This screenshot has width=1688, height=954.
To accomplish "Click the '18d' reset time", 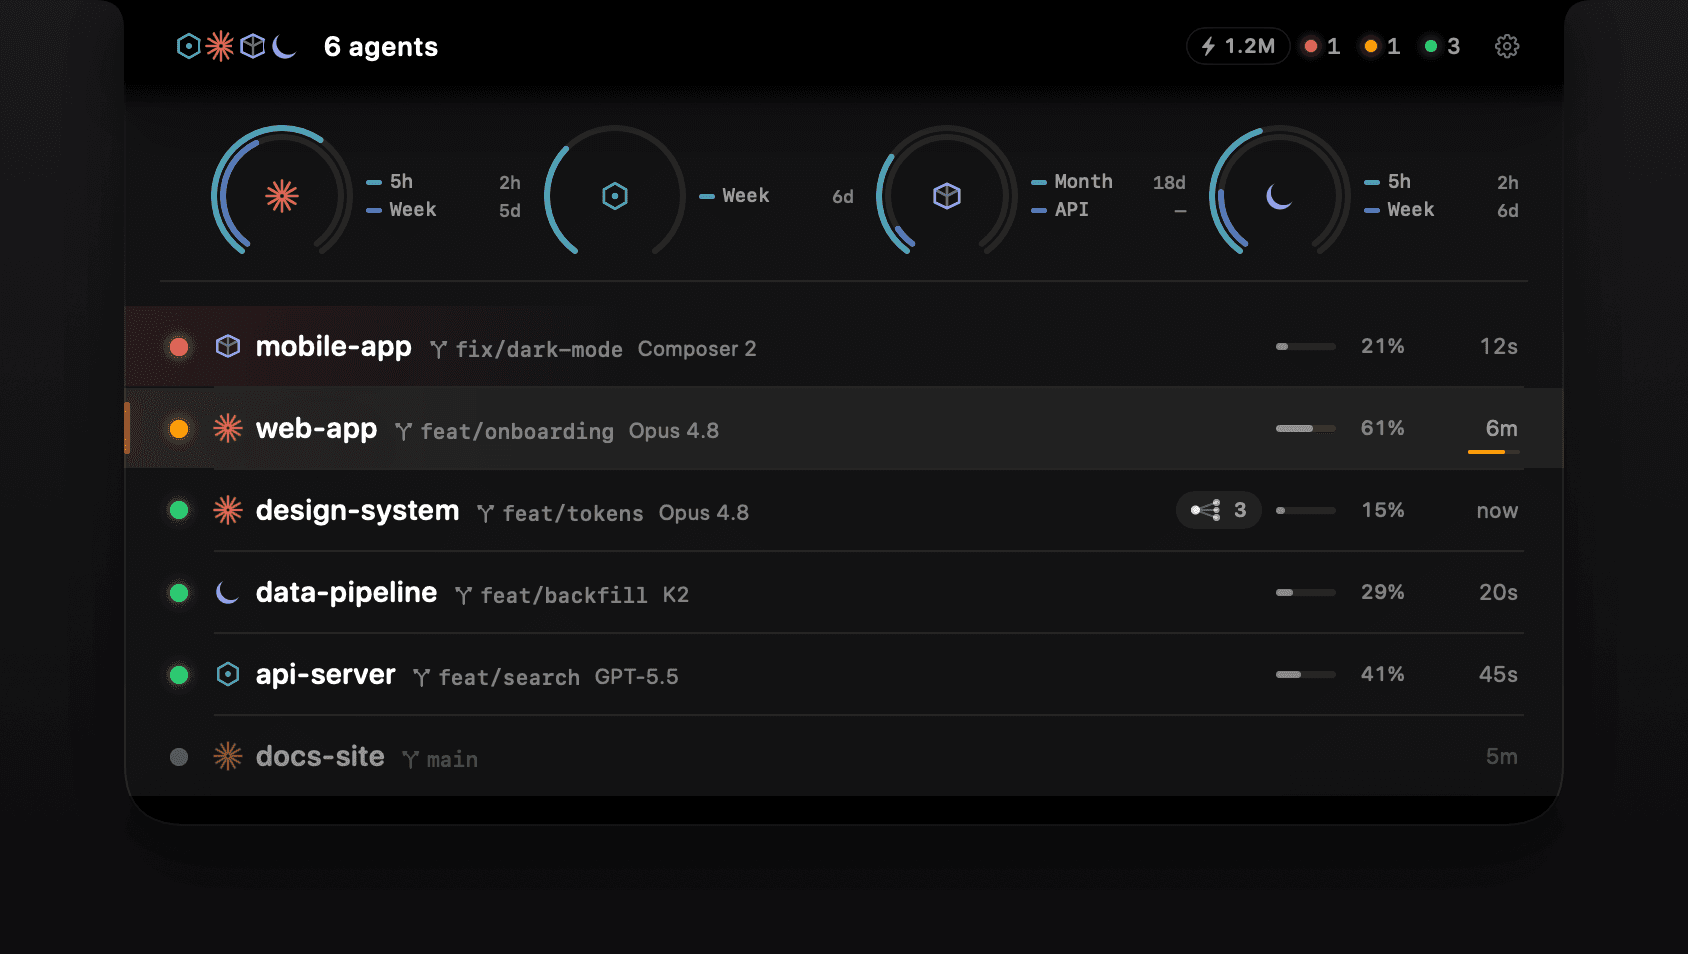I will [x=1169, y=182].
